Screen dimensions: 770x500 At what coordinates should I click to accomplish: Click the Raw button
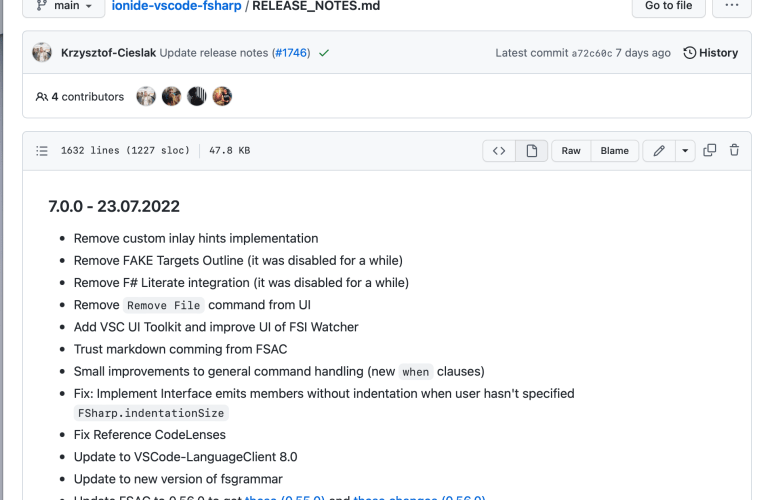click(x=570, y=151)
